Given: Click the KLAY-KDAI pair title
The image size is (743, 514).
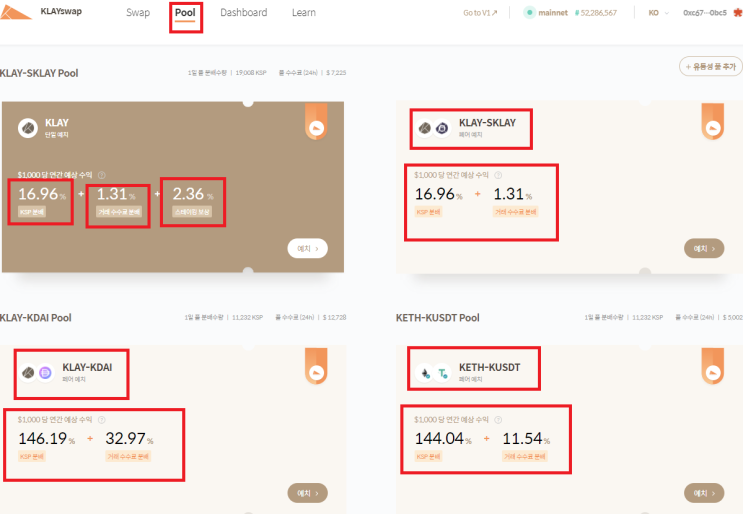Looking at the screenshot, I should [x=87, y=367].
